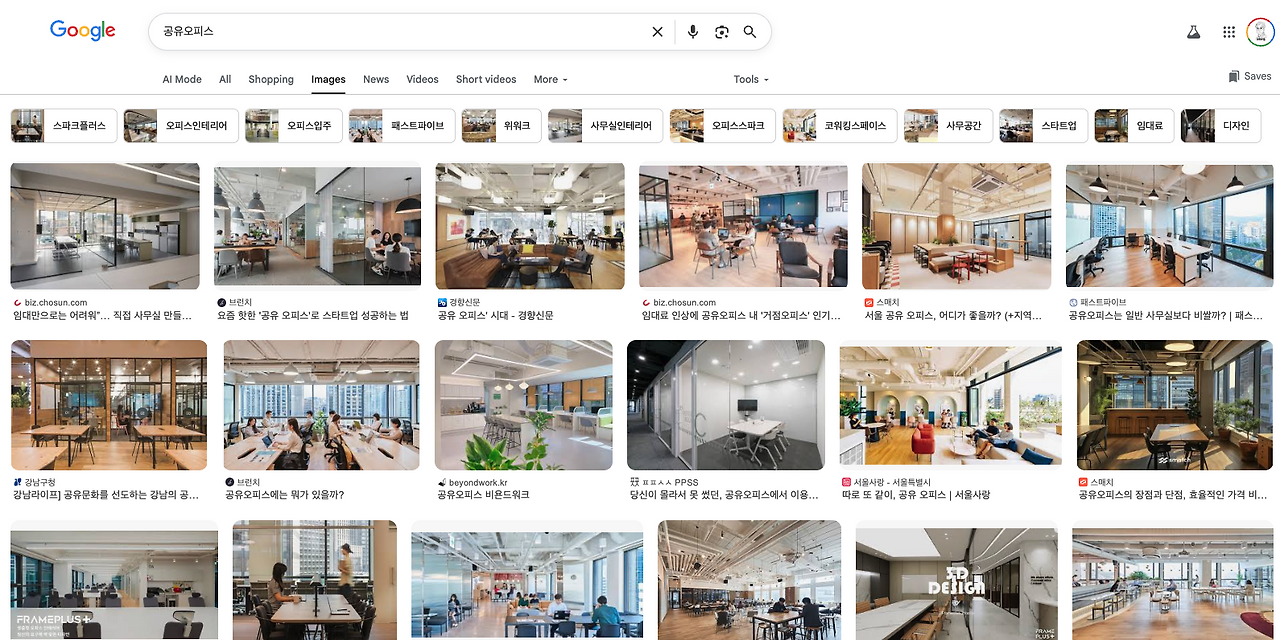The image size is (1280, 640).
Task: Filter by 위워크 chip
Action: pyautogui.click(x=501, y=126)
